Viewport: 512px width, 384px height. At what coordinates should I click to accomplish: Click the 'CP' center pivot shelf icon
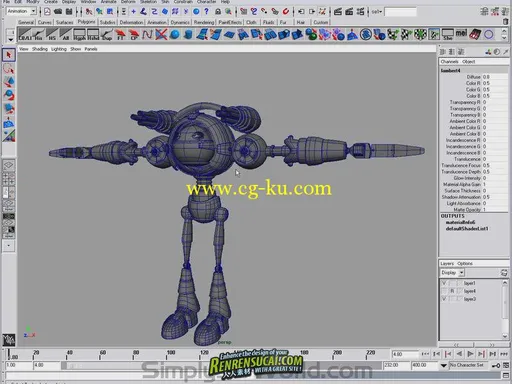click(x=134, y=34)
